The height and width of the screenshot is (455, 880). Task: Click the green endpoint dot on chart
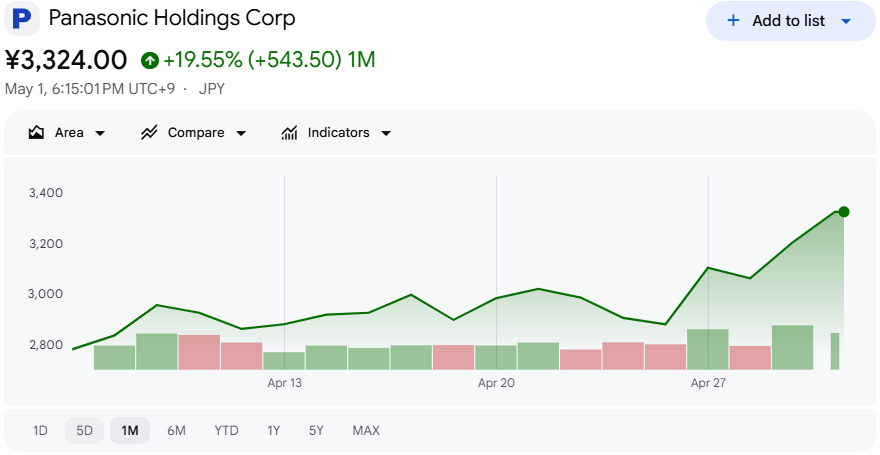[844, 212]
